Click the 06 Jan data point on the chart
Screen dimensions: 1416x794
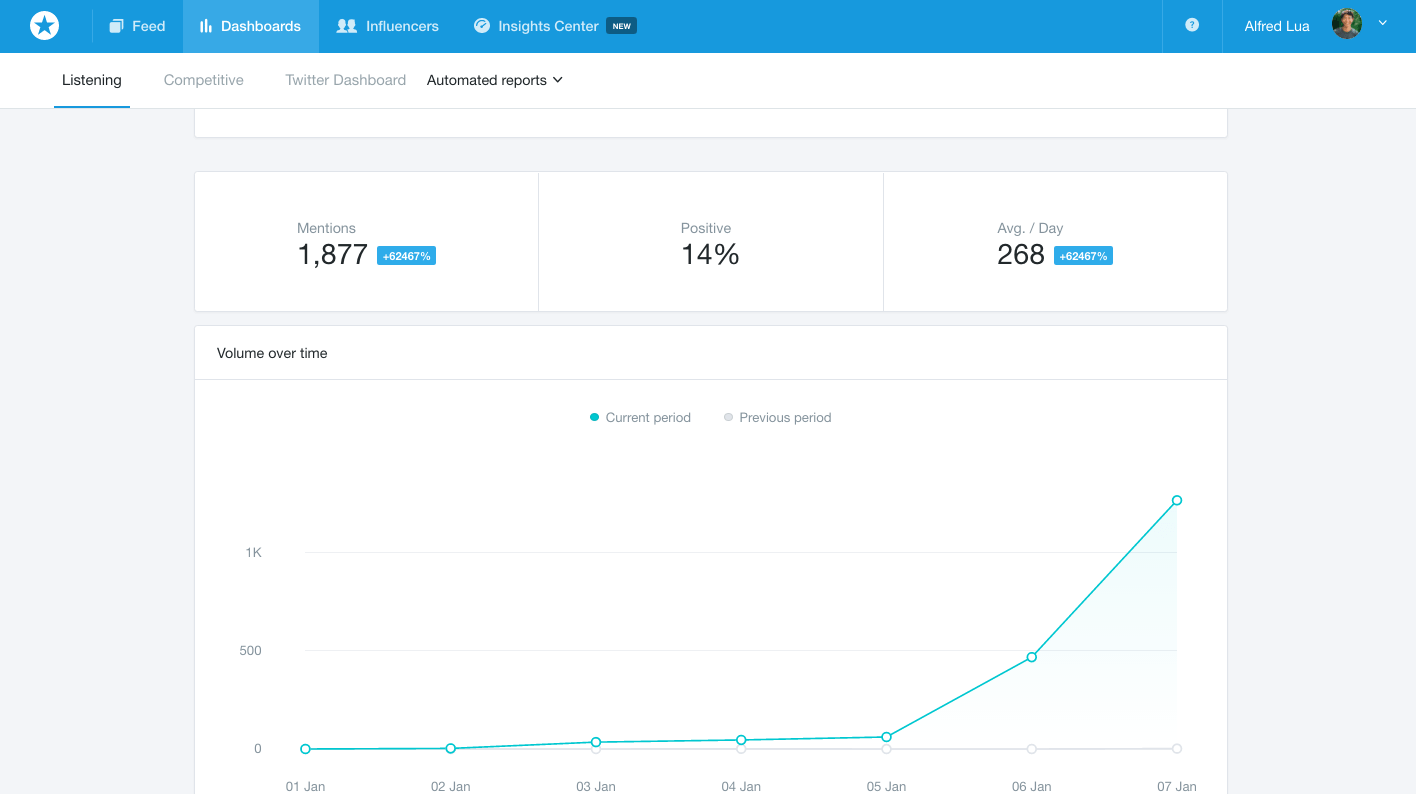[x=1031, y=657]
